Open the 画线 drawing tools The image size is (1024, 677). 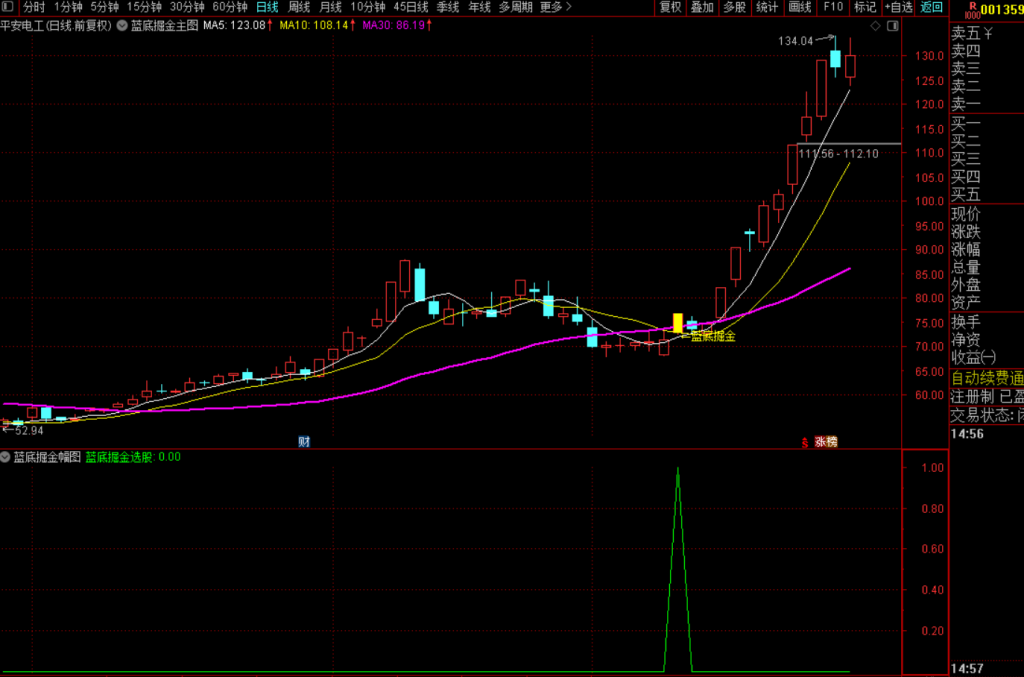799,7
